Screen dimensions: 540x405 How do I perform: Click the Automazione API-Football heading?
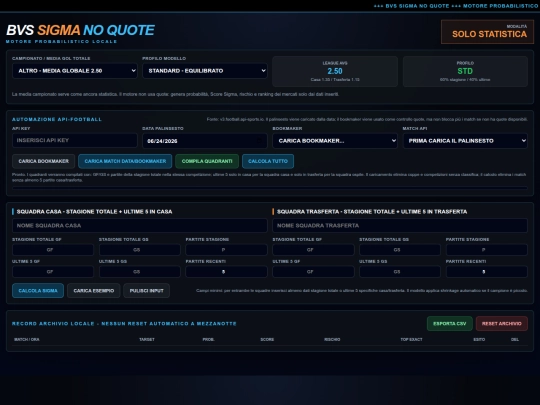point(57,120)
